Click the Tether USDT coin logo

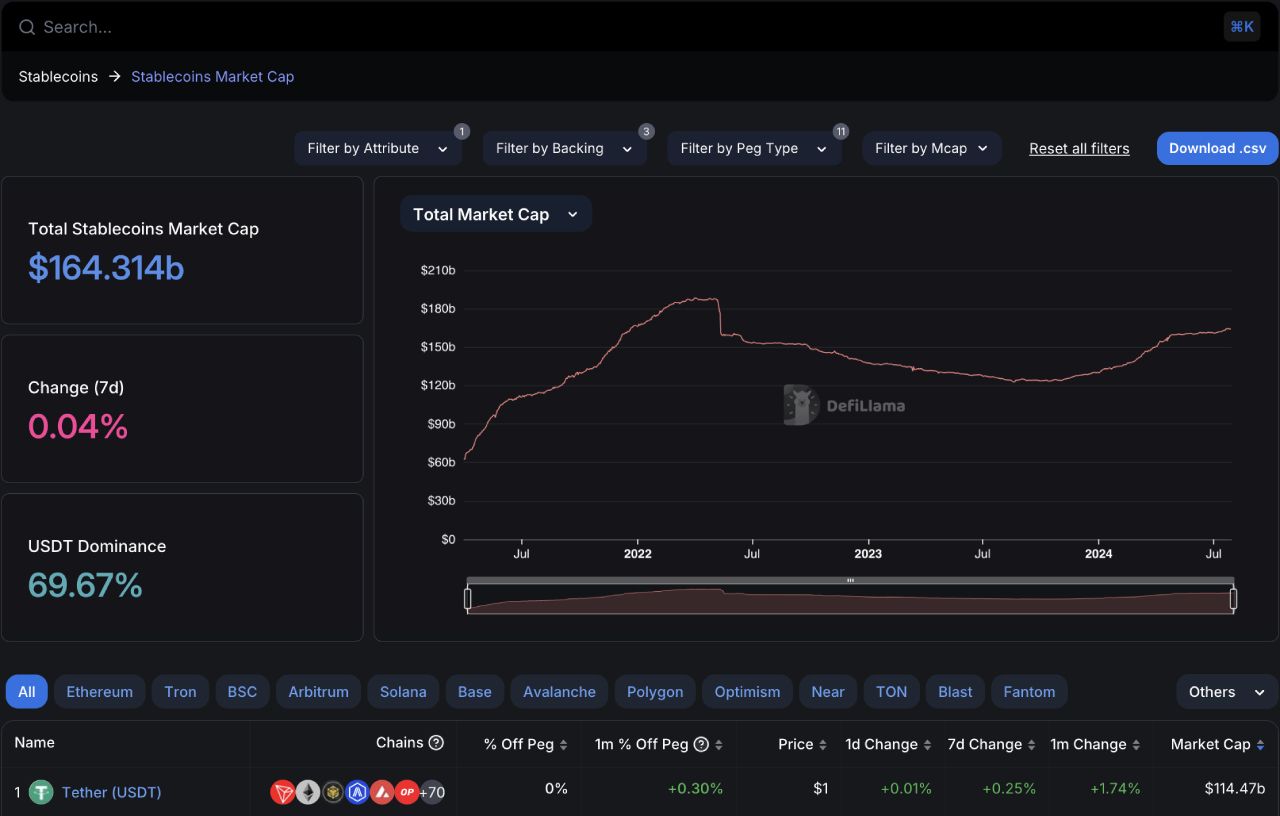point(41,792)
